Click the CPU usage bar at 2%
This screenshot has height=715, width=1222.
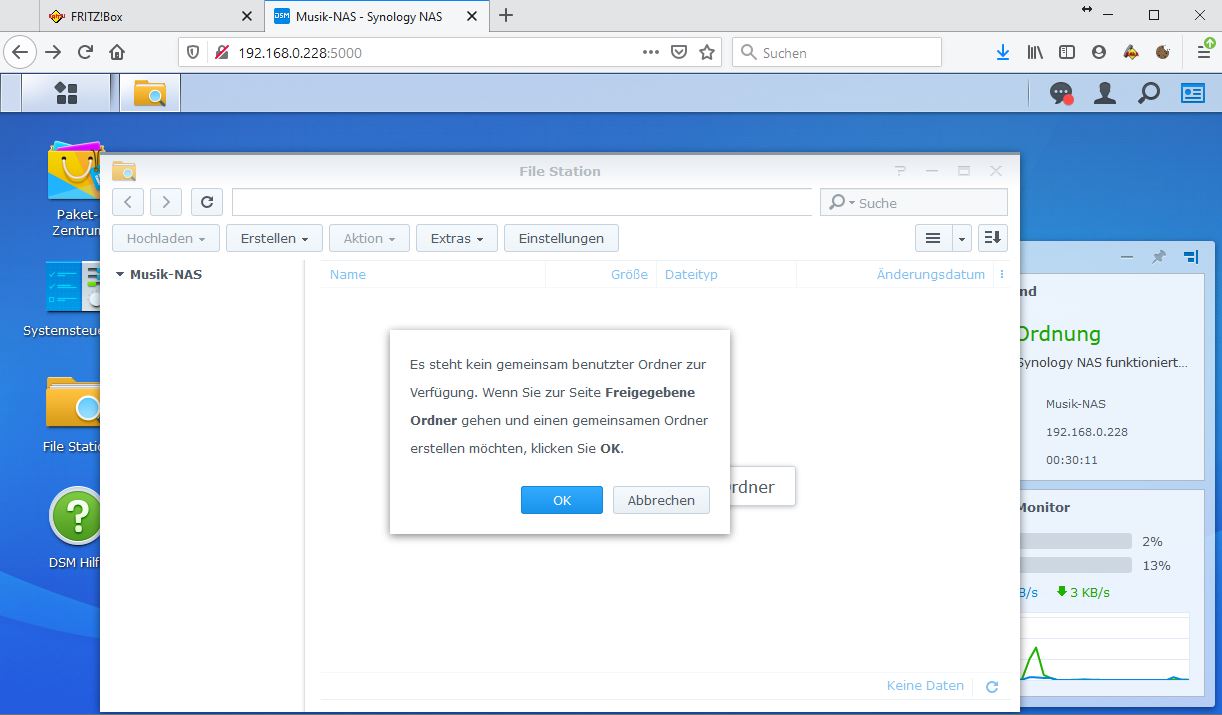(1076, 541)
